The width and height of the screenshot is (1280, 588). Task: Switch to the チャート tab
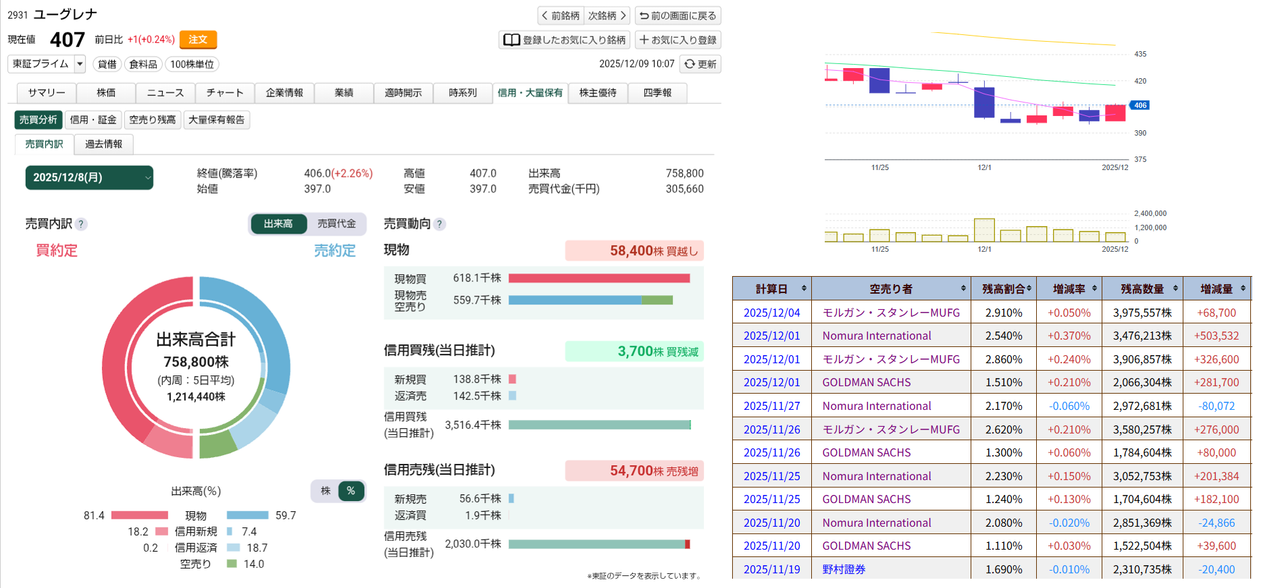[x=224, y=92]
